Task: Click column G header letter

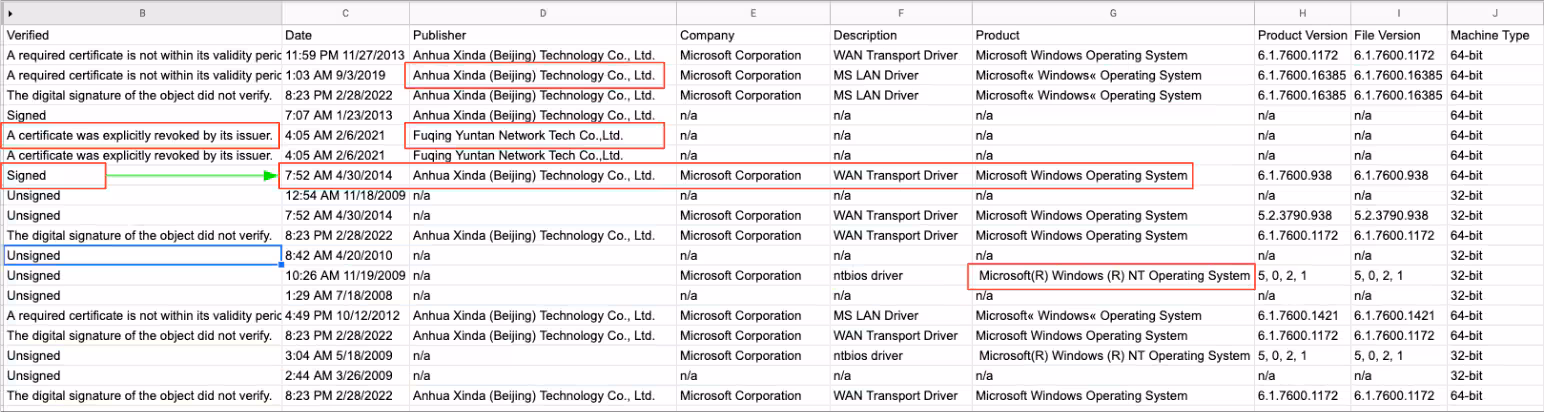Action: [x=1113, y=13]
